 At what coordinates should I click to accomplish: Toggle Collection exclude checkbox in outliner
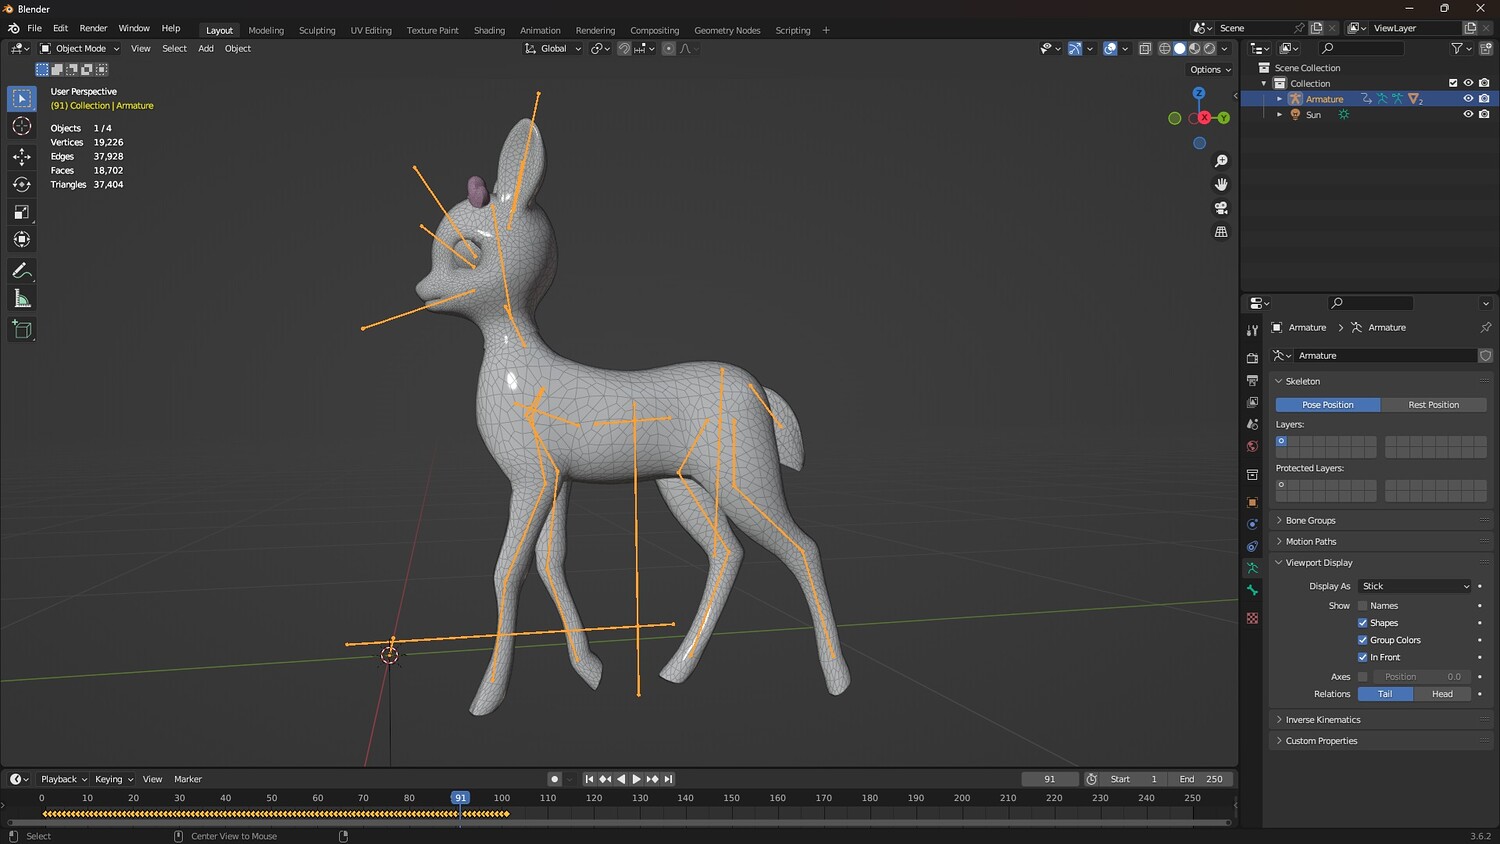[1453, 83]
